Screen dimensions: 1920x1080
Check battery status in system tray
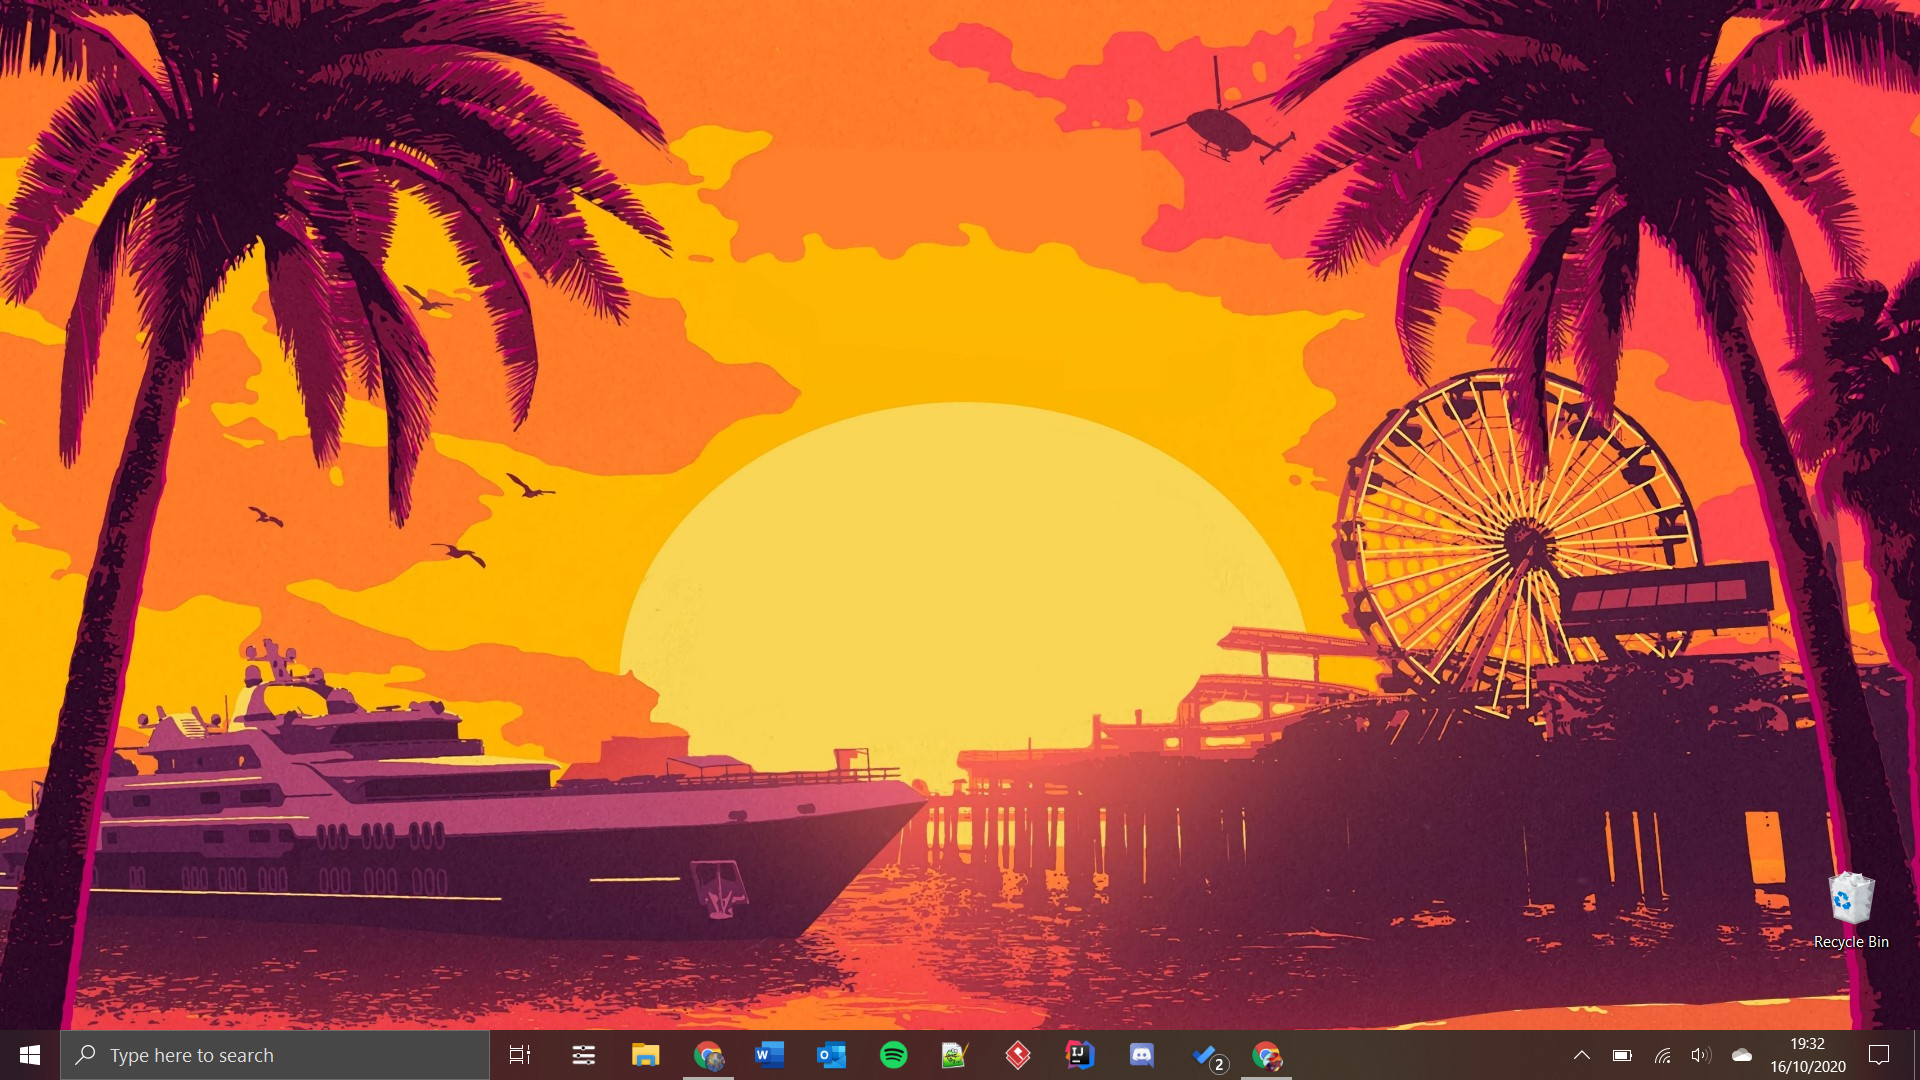tap(1622, 1055)
